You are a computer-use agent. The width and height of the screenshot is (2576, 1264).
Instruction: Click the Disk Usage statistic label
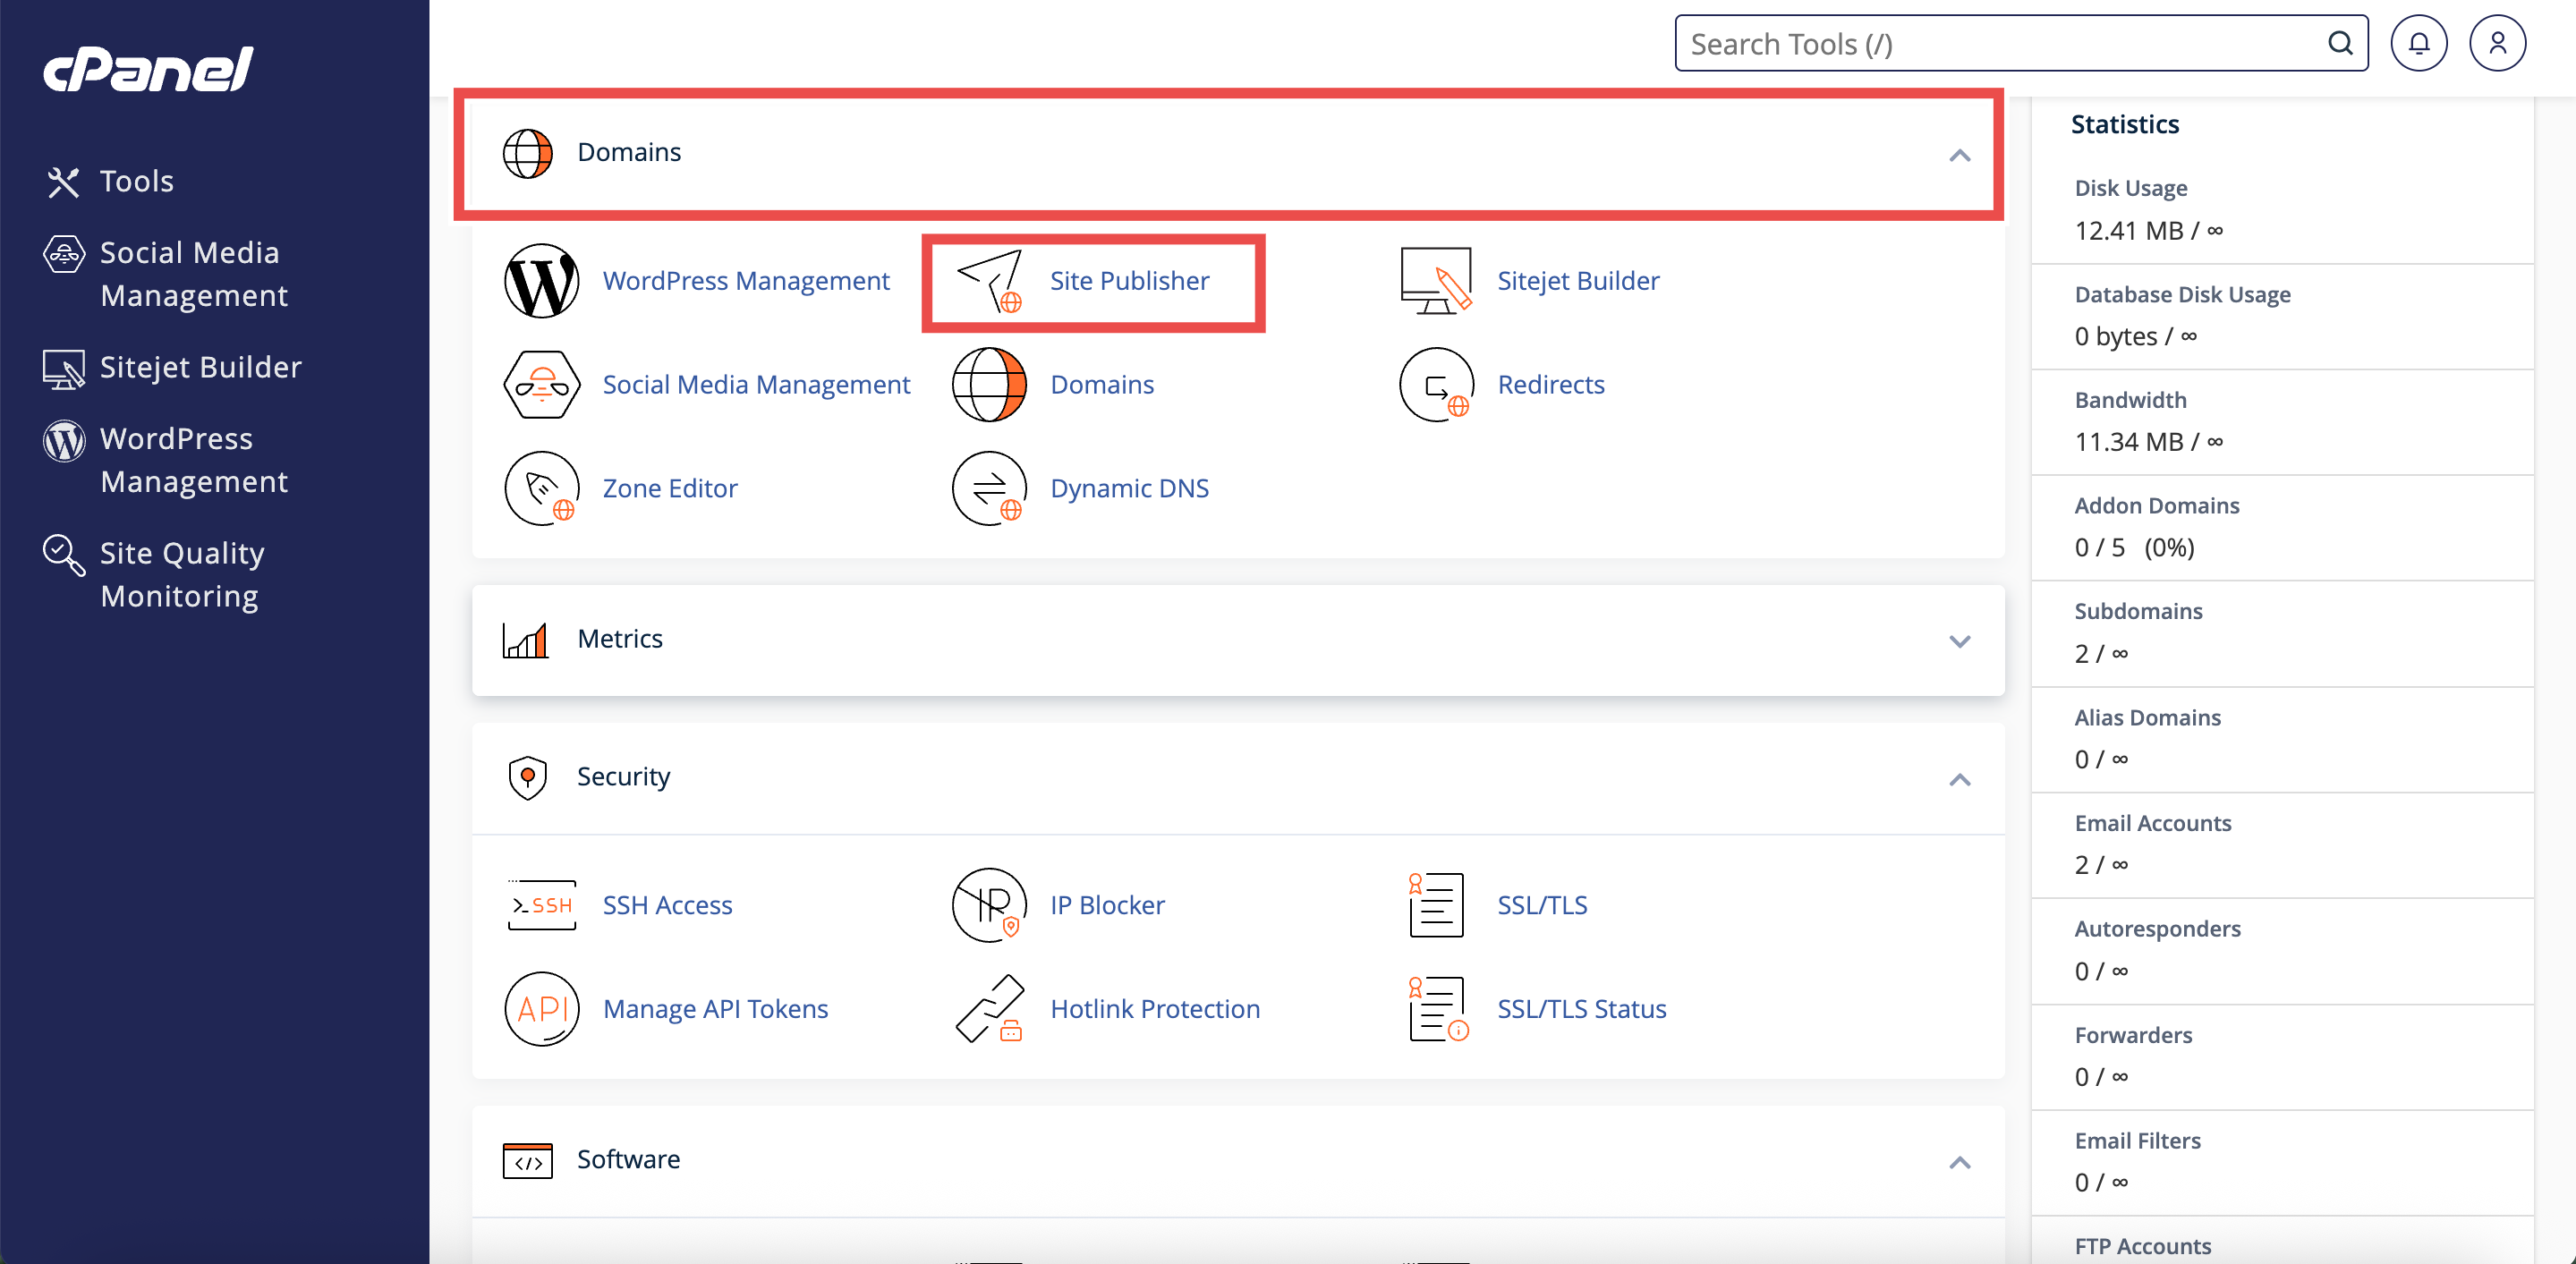coord(2130,188)
